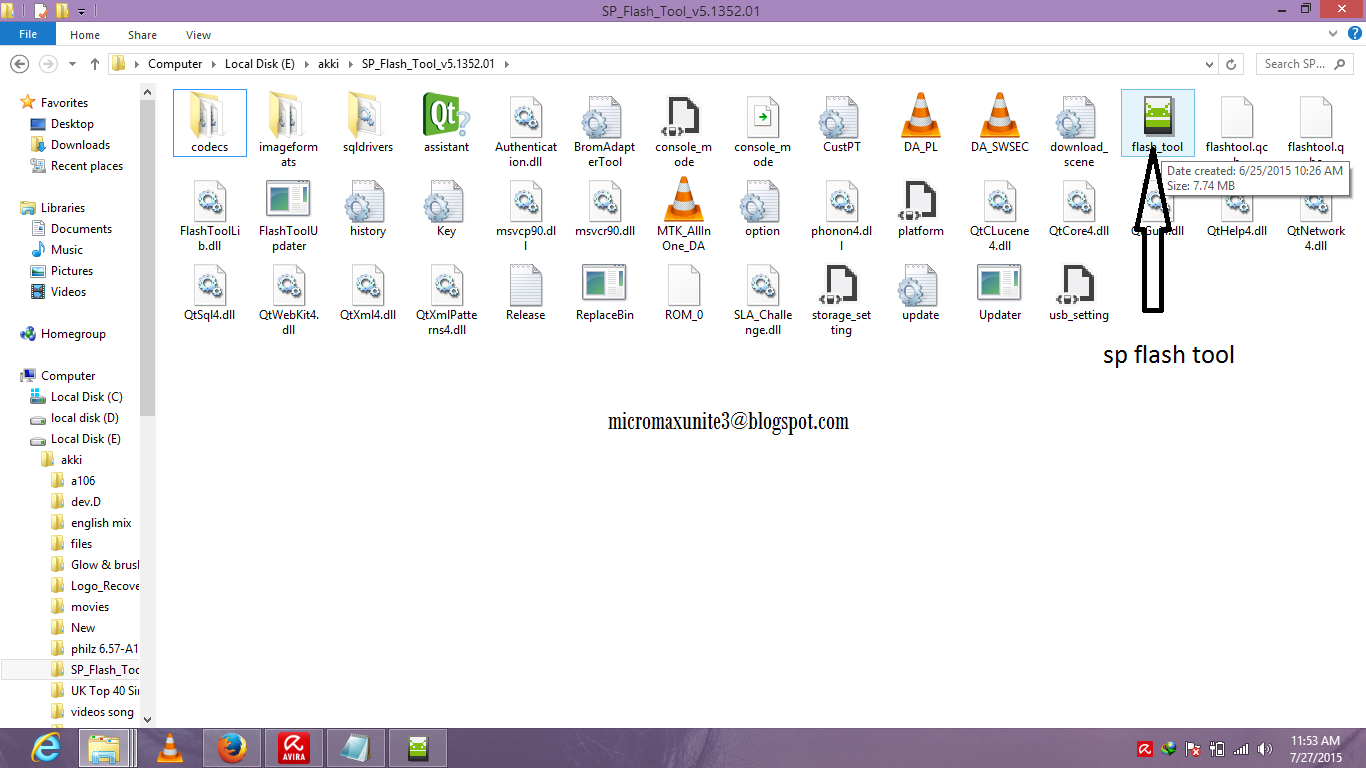Open VLC media player from the taskbar

point(170,748)
